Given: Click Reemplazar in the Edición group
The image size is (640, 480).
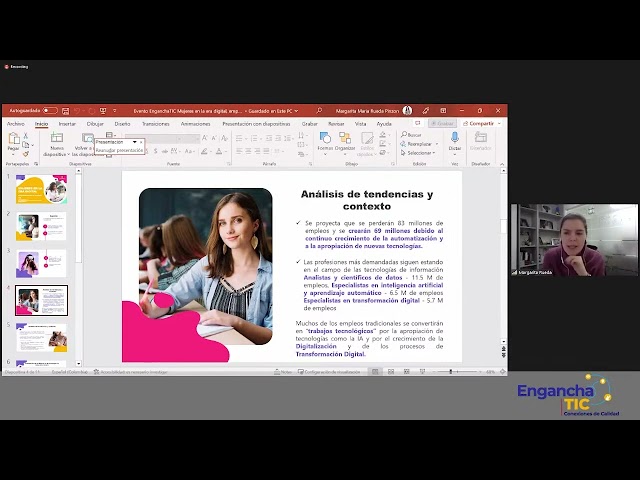Looking at the screenshot, I should click(x=416, y=144).
